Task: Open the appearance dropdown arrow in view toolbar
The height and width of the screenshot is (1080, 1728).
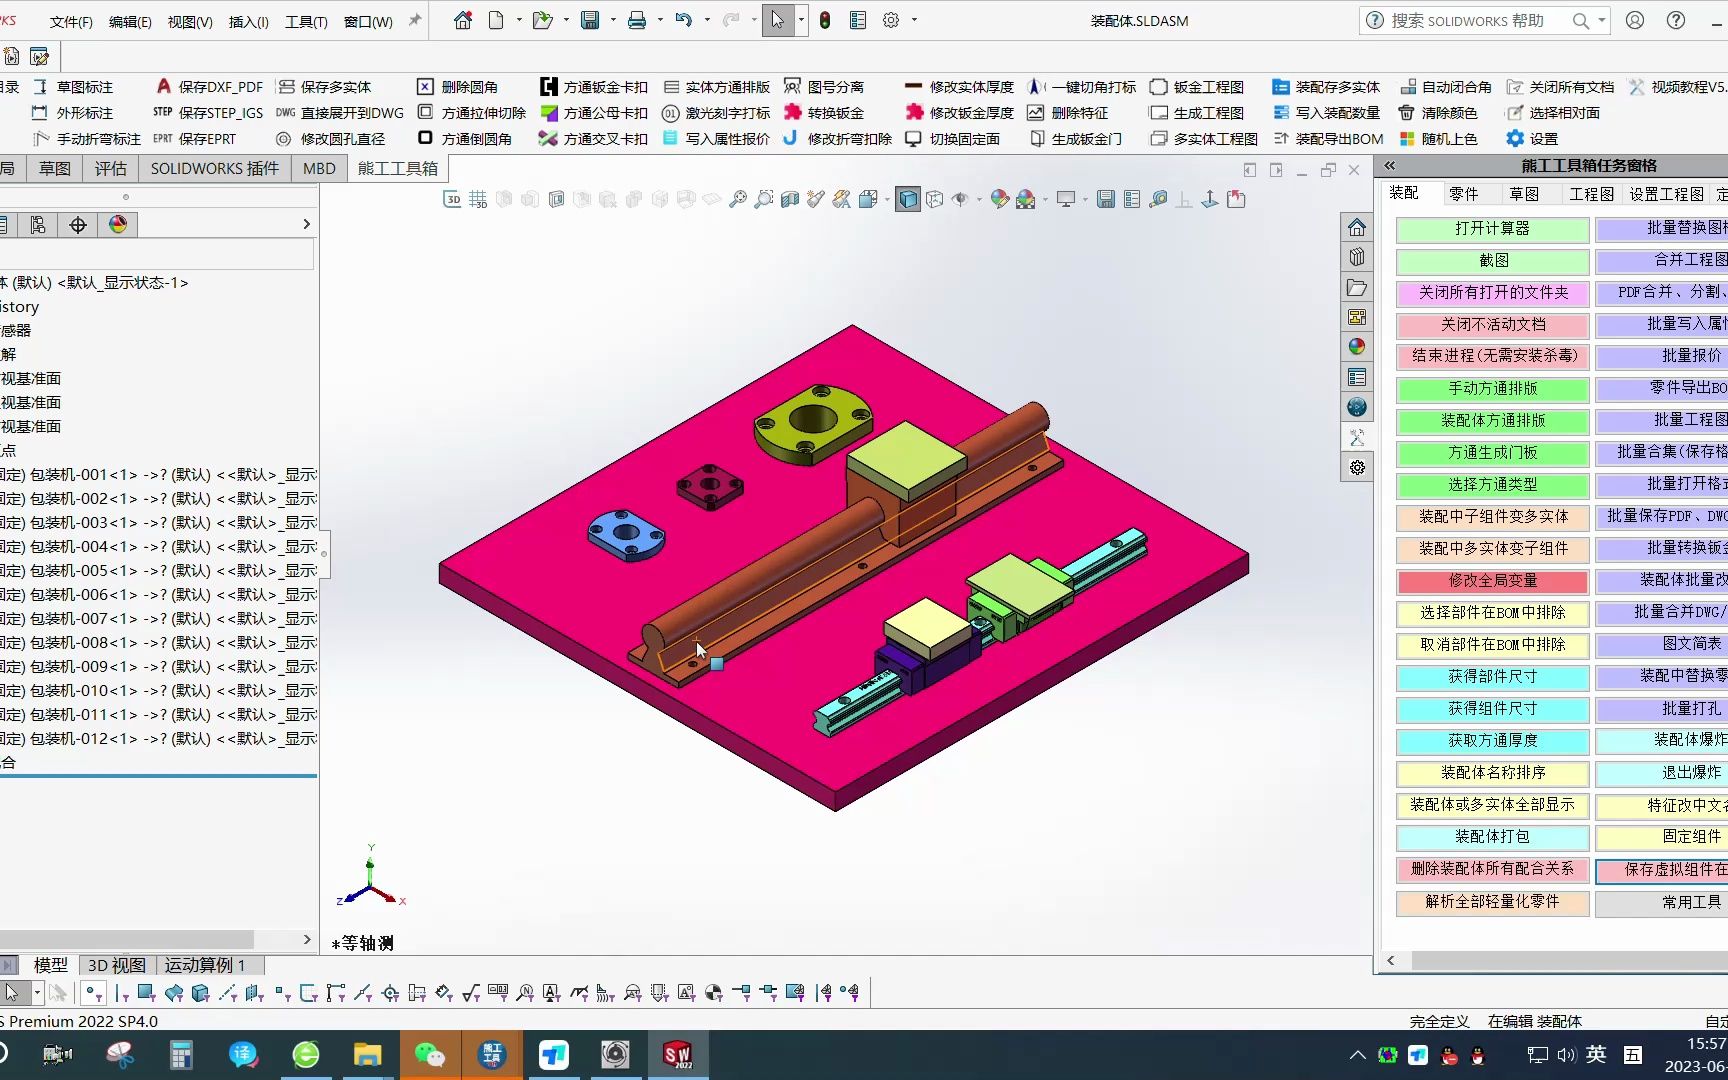Action: tap(1046, 199)
